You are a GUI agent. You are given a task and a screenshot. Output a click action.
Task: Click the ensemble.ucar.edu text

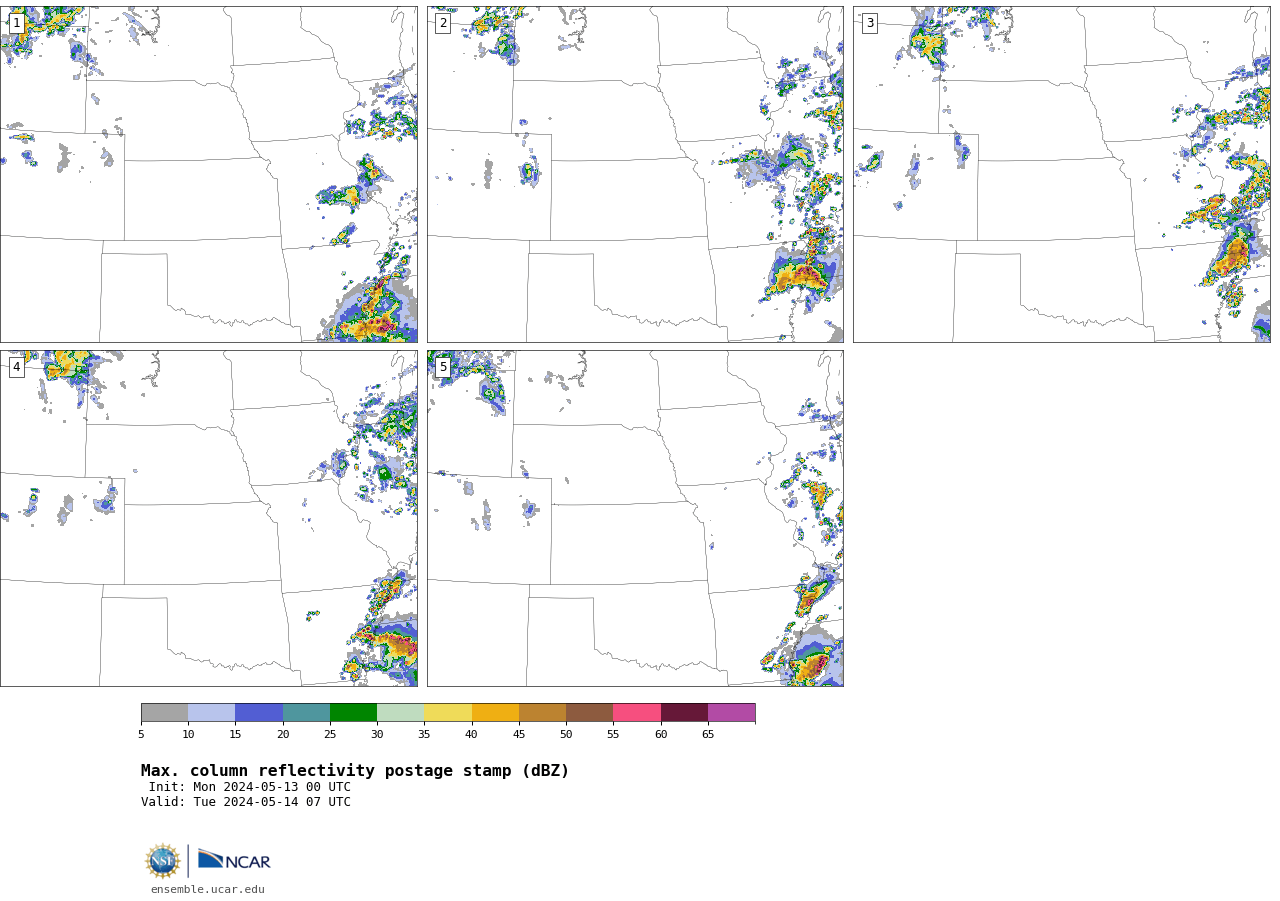[x=208, y=890]
